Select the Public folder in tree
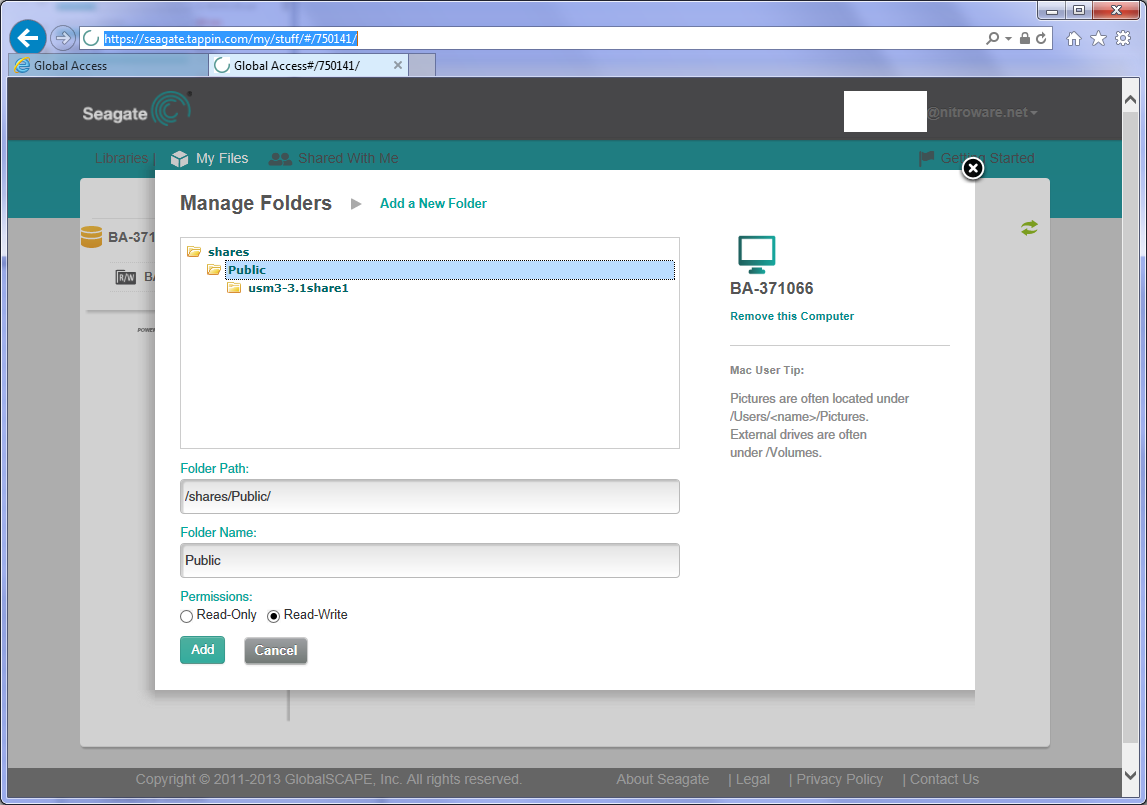 [x=246, y=270]
